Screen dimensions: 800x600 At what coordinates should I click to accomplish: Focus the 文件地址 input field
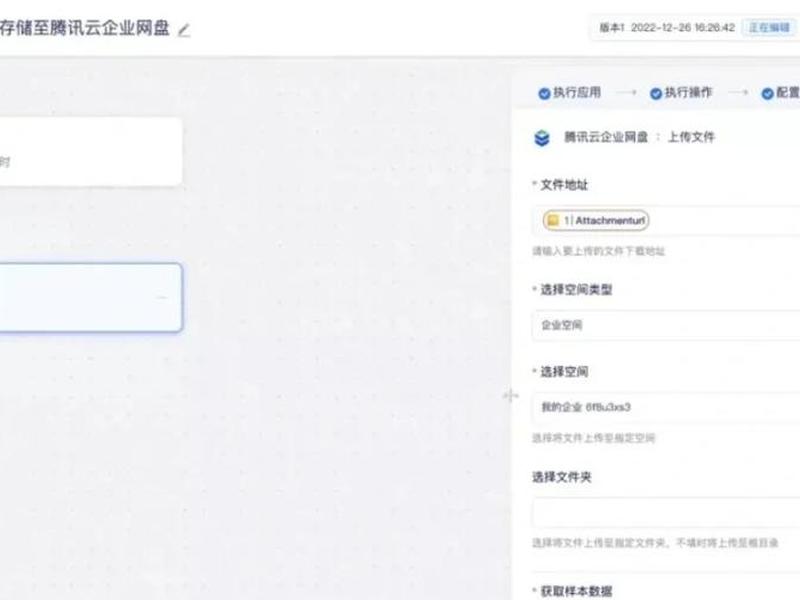point(666,221)
